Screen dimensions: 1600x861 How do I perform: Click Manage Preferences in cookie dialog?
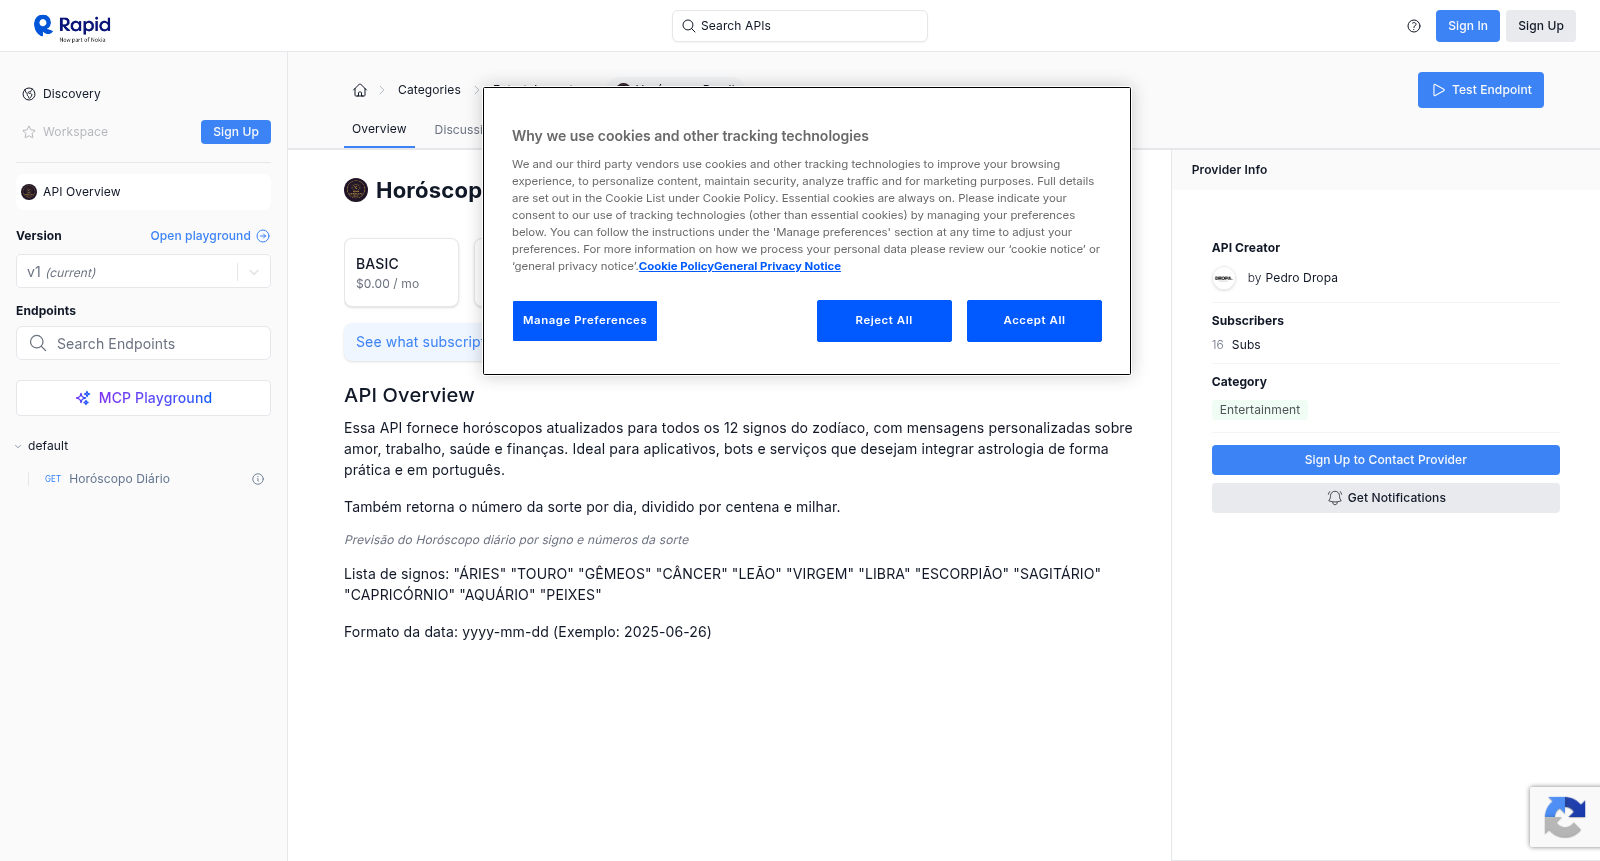point(585,321)
